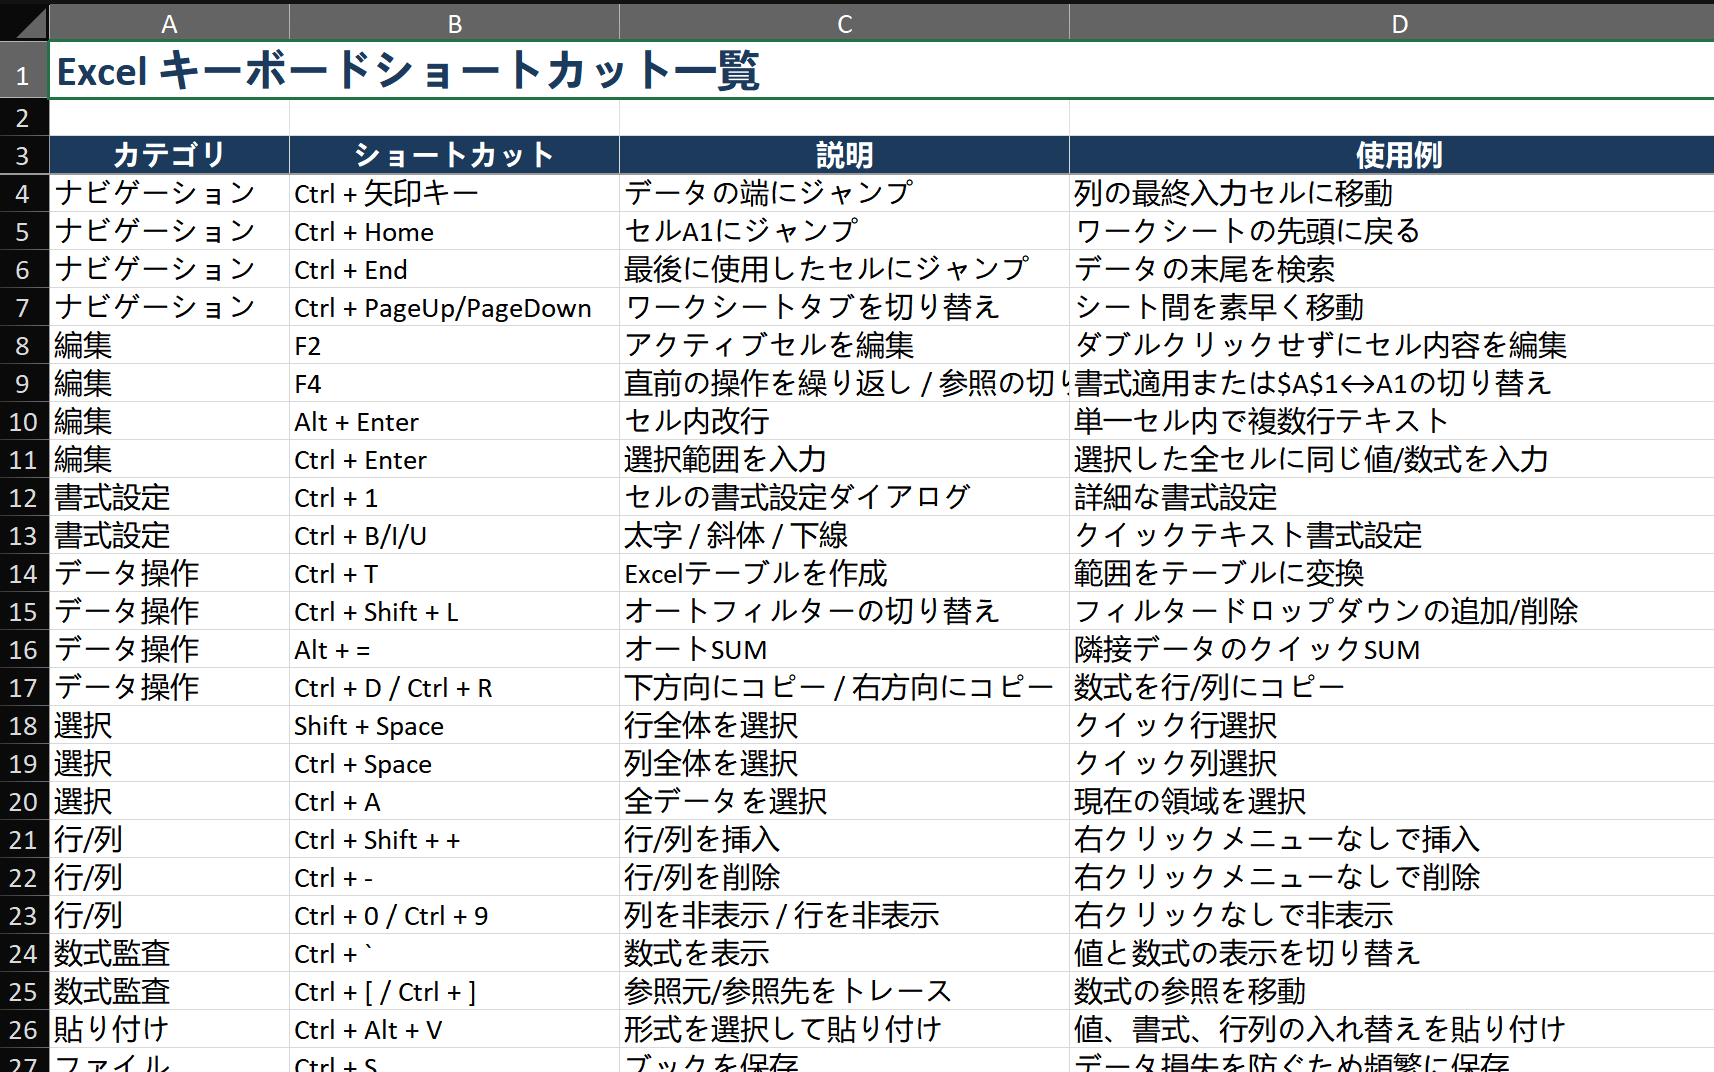1714x1072 pixels.
Task: Click the 'カテゴリ' header cell
Action: coord(169,156)
